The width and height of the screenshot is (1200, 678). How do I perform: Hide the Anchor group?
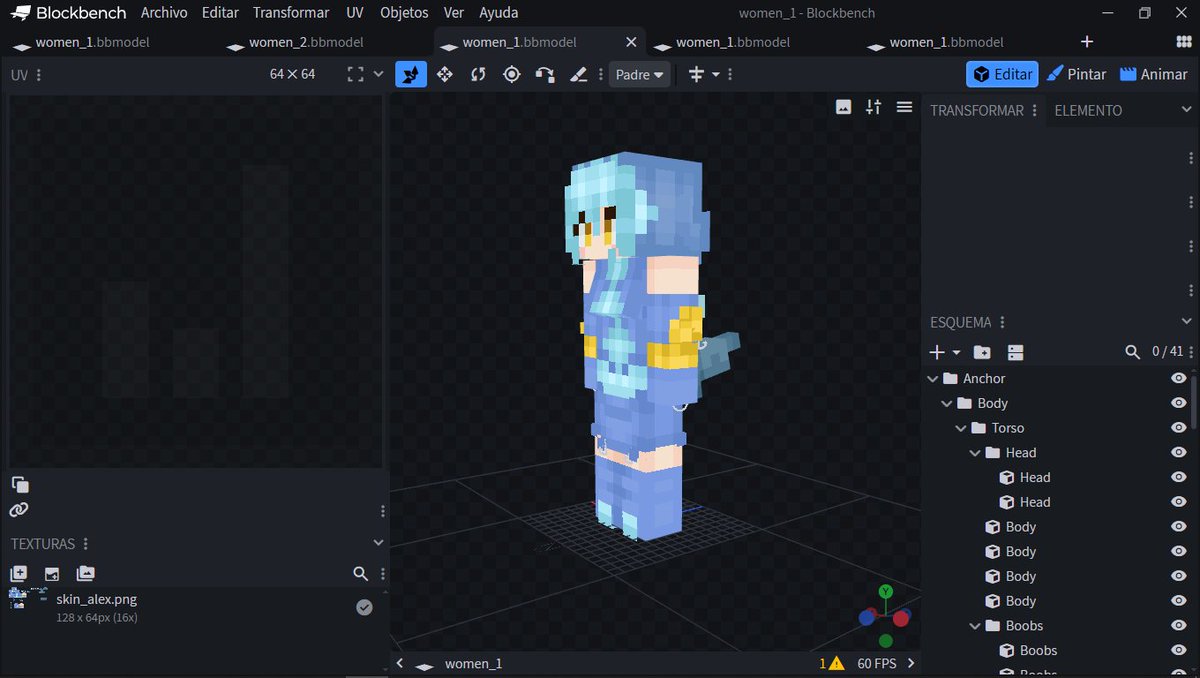coord(1178,378)
